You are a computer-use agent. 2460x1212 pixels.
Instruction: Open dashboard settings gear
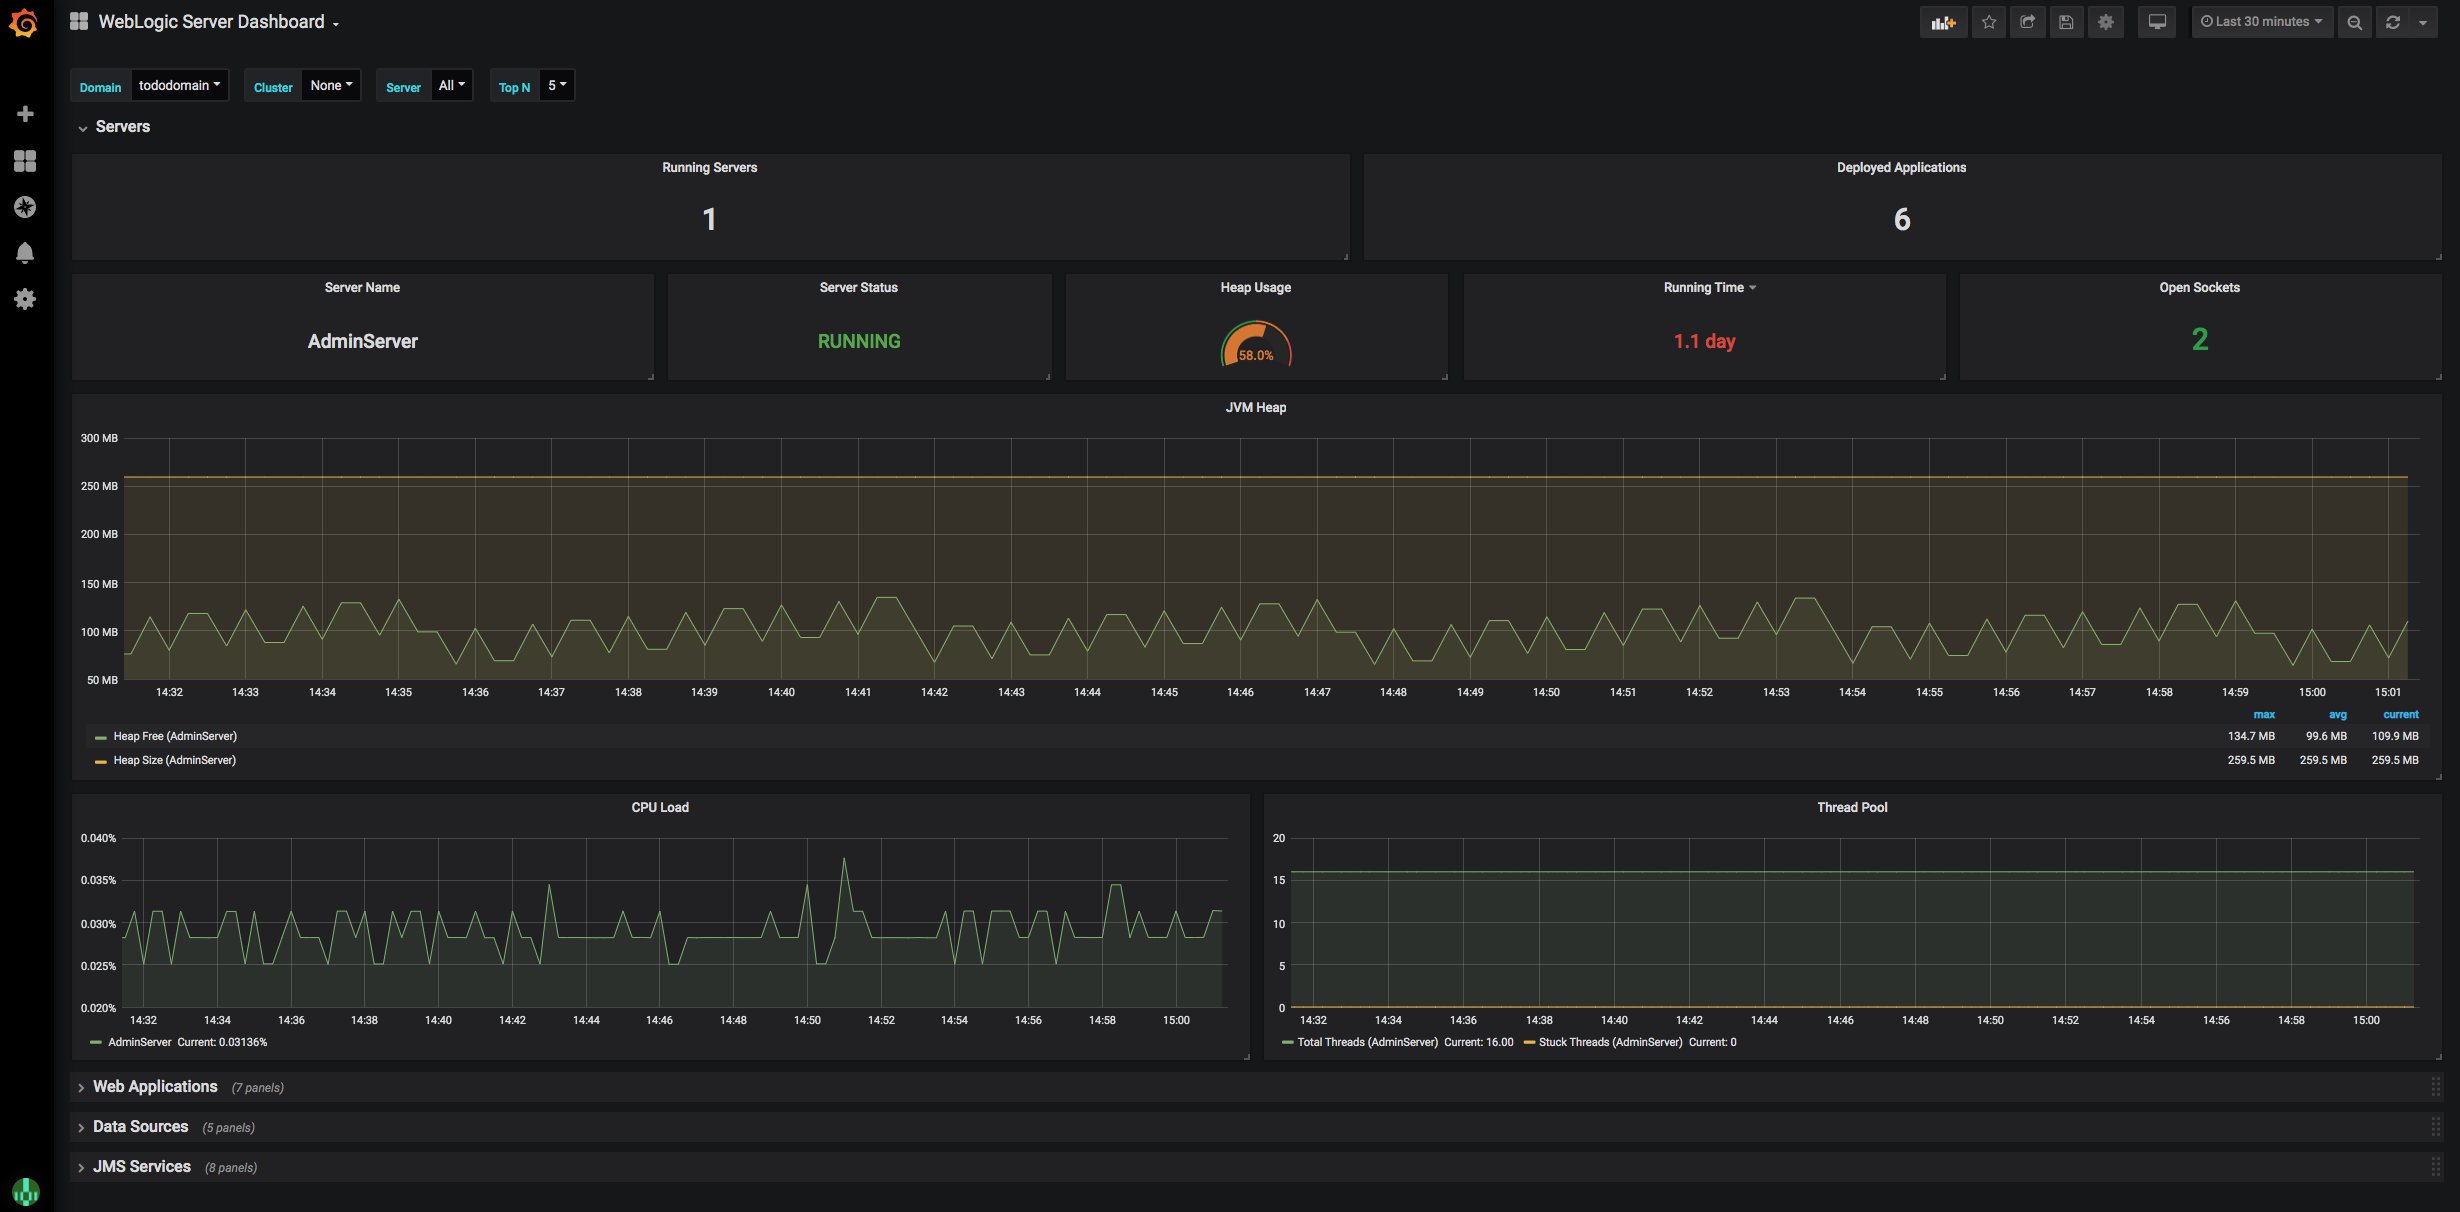[2104, 21]
